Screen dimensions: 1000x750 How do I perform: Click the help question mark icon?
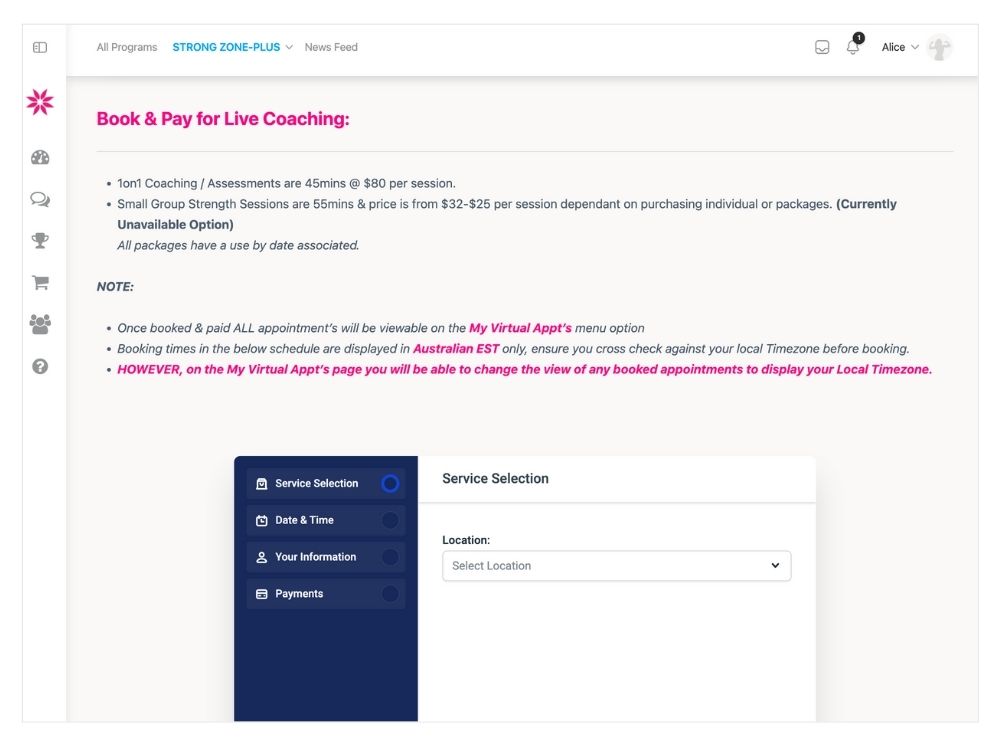[x=40, y=366]
